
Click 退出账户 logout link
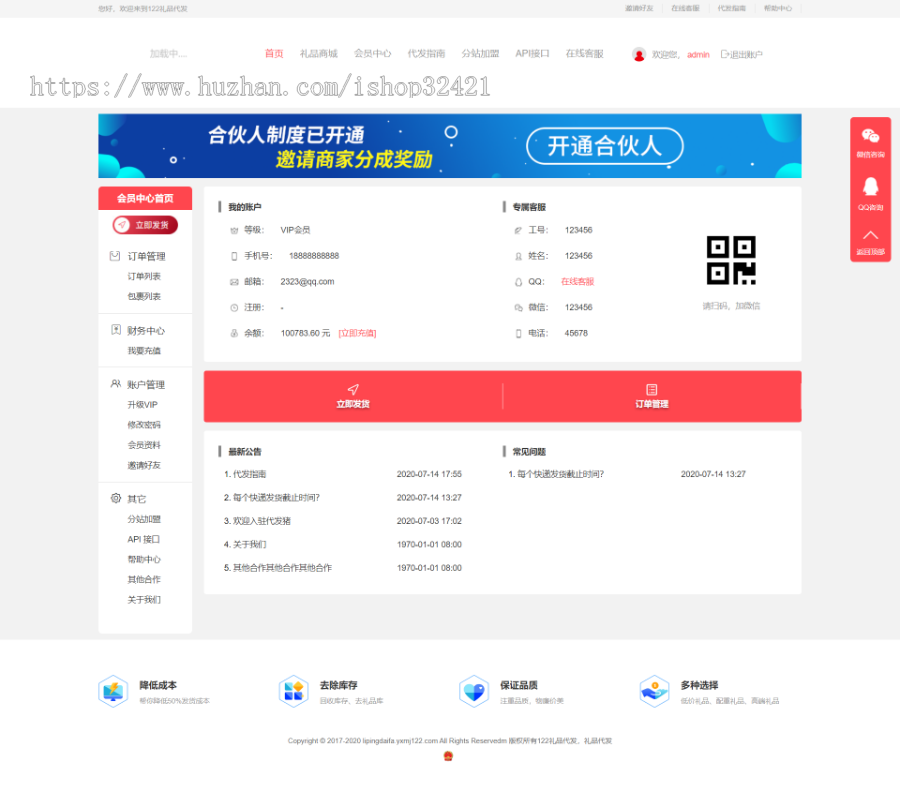[746, 55]
